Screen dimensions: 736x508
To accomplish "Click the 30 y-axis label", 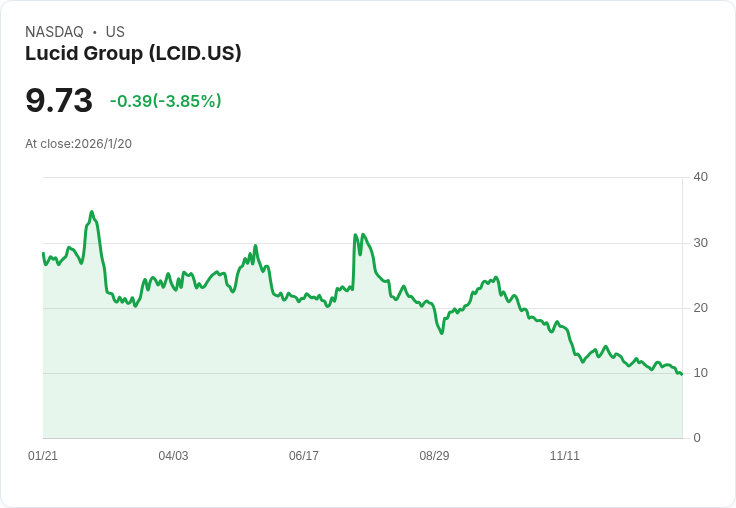I will click(700, 243).
